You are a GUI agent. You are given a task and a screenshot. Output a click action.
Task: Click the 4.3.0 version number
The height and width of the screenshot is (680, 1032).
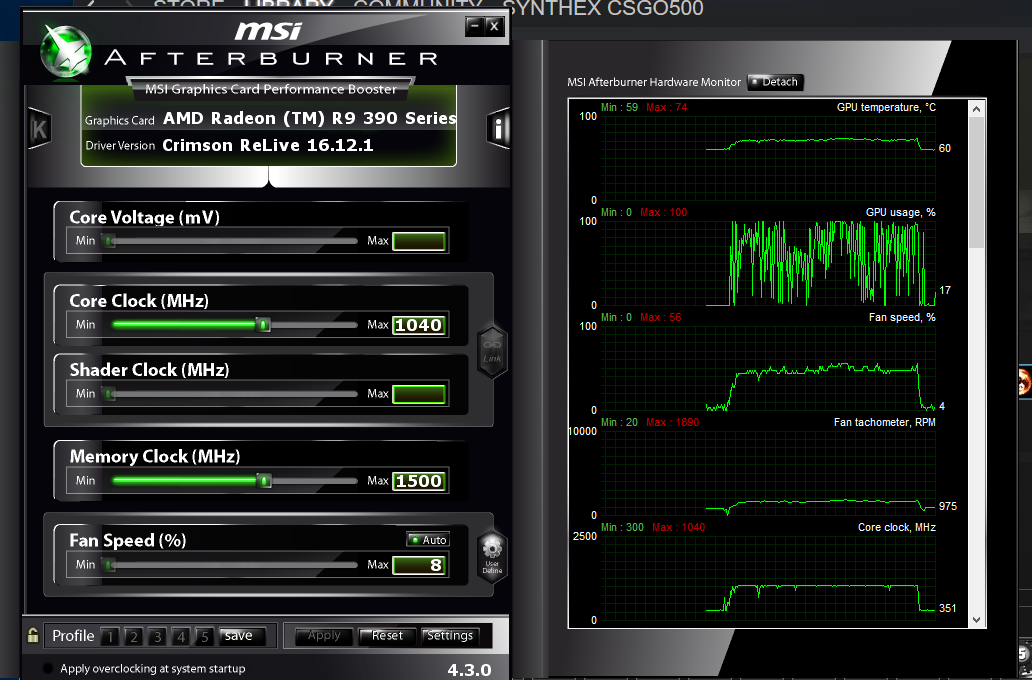pos(469,670)
